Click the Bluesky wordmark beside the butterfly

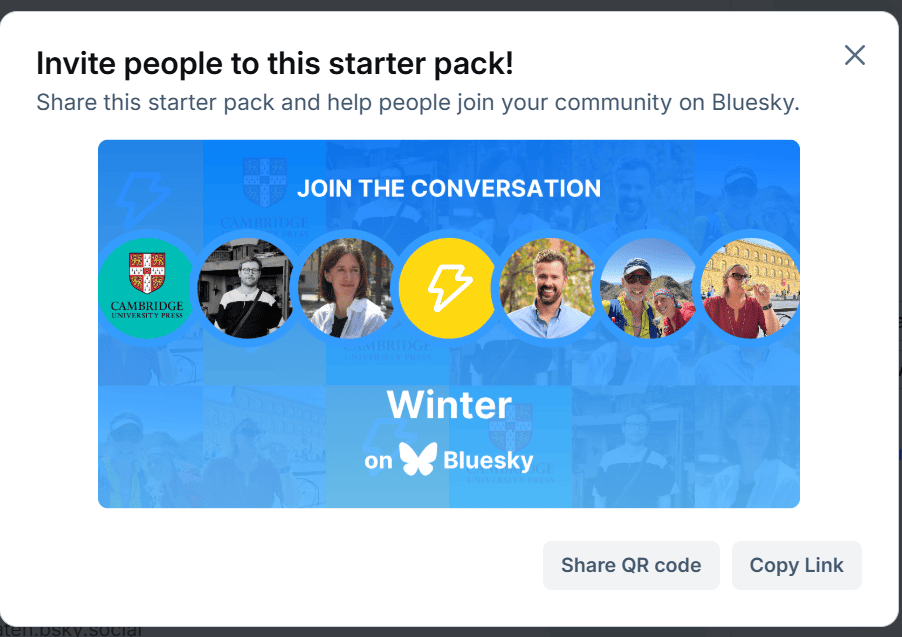tap(488, 460)
